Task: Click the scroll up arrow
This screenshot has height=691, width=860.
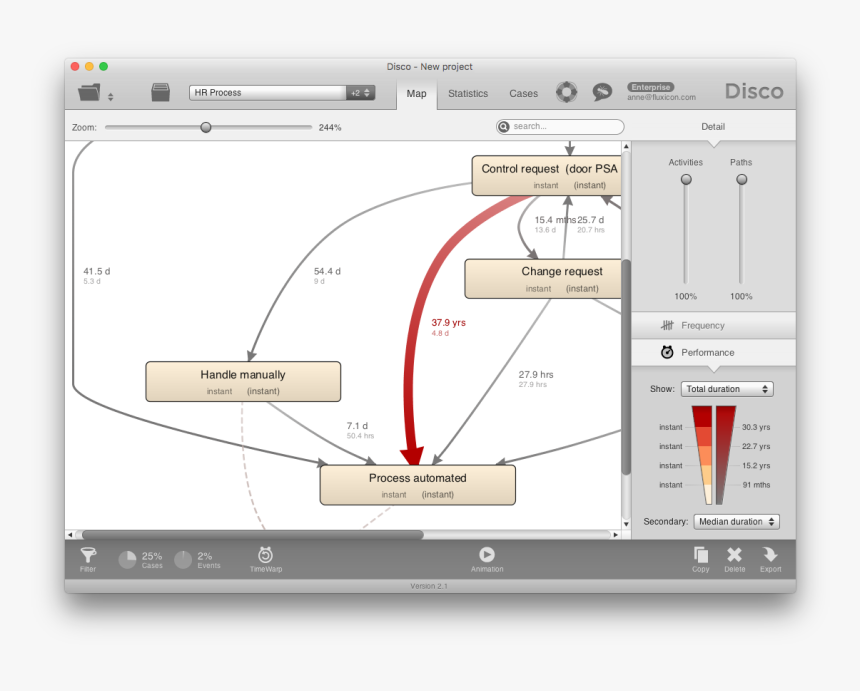Action: pos(626,146)
